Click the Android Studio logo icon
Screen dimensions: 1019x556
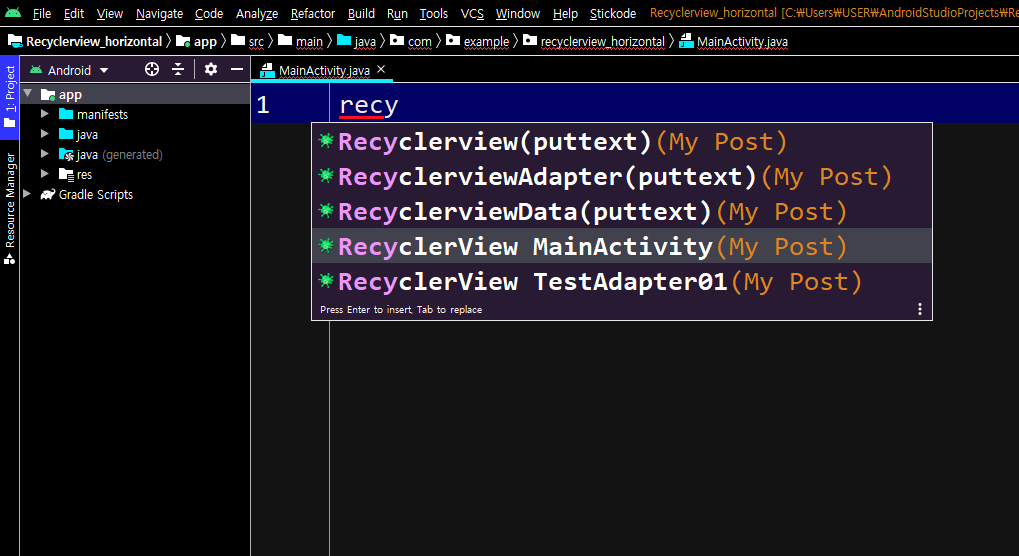(x=12, y=12)
